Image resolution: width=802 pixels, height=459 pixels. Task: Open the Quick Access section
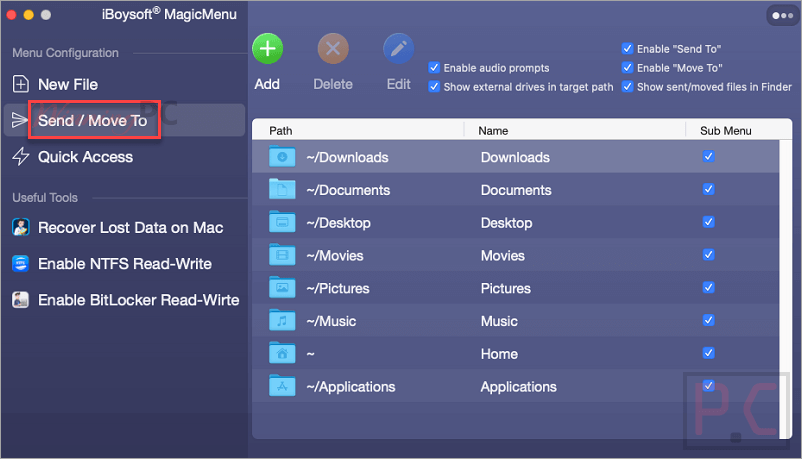(x=85, y=157)
